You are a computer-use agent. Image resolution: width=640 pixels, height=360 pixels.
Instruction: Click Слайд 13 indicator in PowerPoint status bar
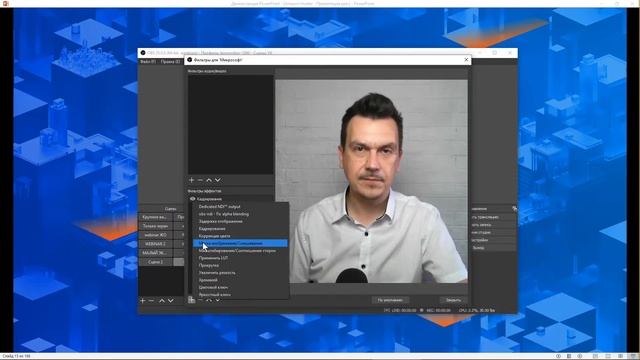pyautogui.click(x=16, y=356)
